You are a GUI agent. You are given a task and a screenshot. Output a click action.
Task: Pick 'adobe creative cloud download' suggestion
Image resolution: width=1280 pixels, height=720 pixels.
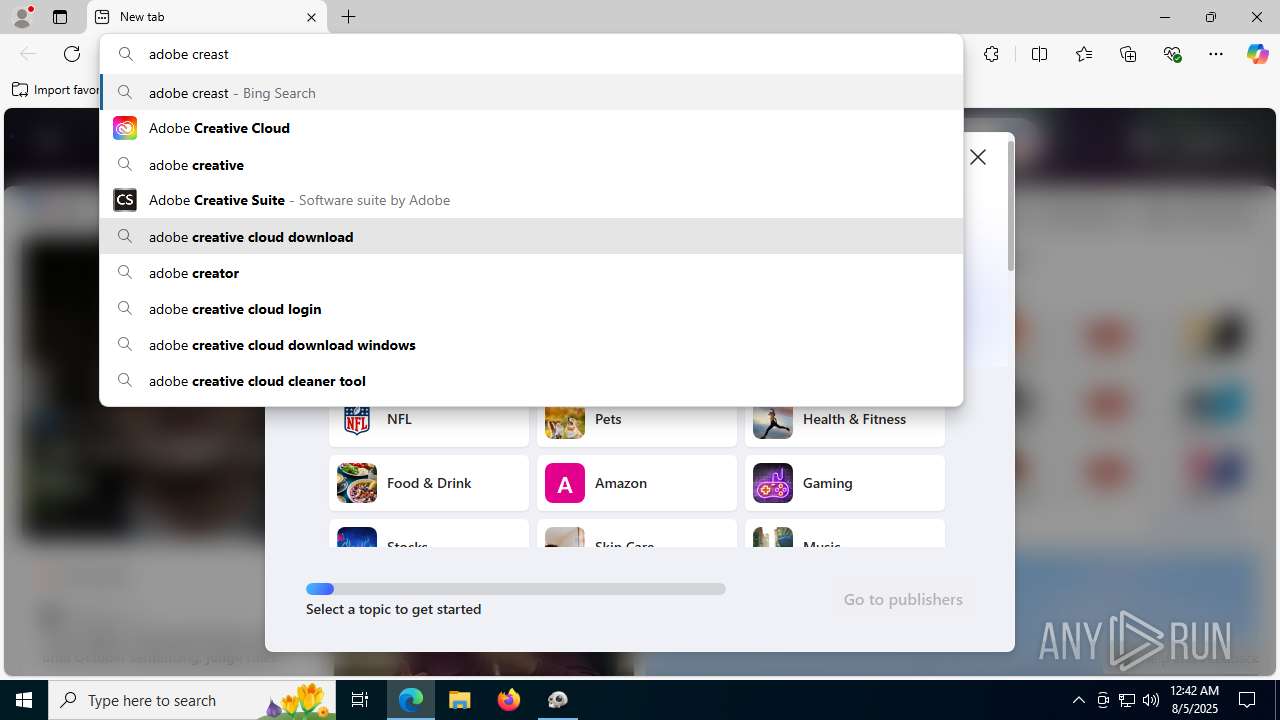tap(531, 236)
